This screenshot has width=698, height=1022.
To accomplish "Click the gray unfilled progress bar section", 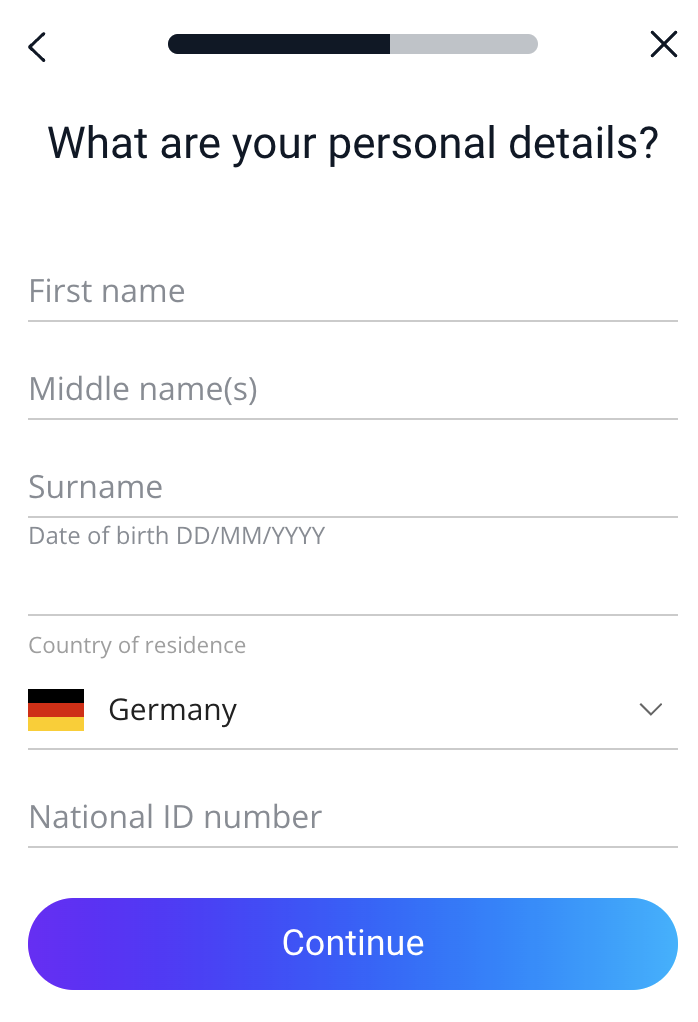I will tap(463, 44).
